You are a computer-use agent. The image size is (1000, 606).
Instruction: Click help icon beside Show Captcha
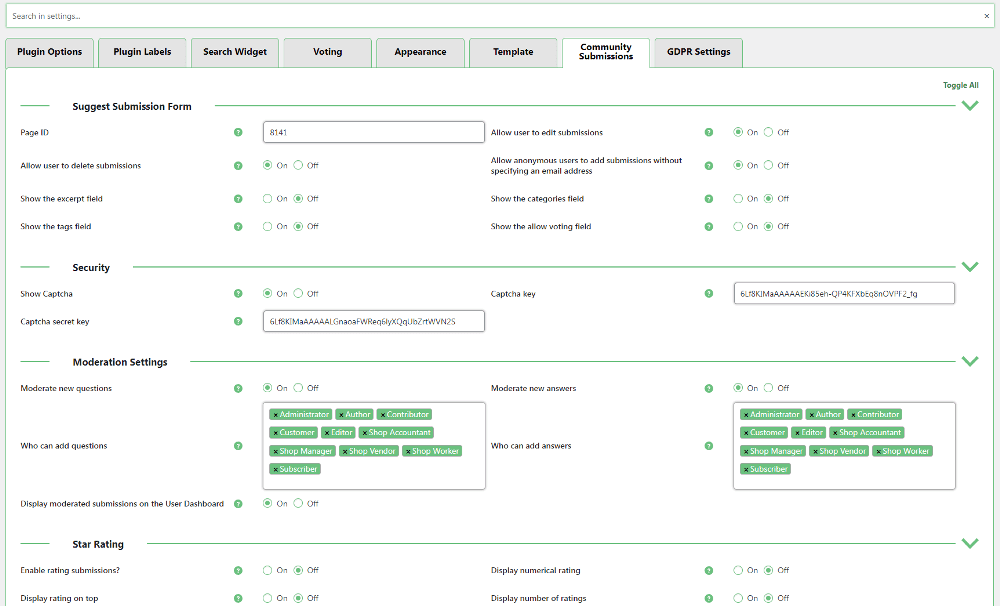pyautogui.click(x=238, y=294)
